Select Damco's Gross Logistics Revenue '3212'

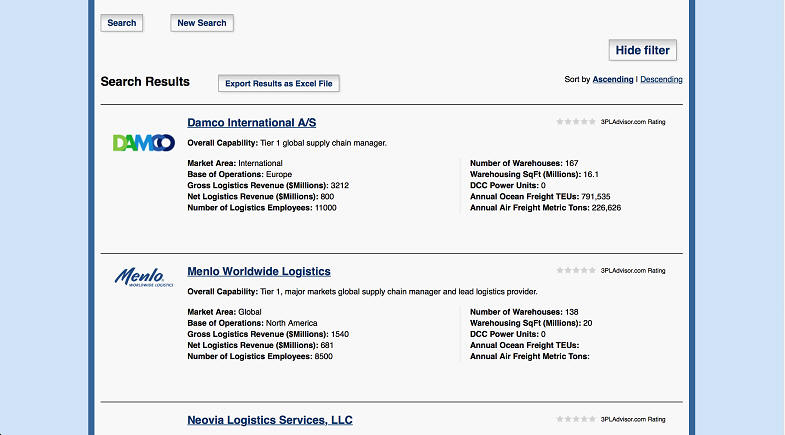tap(340, 185)
